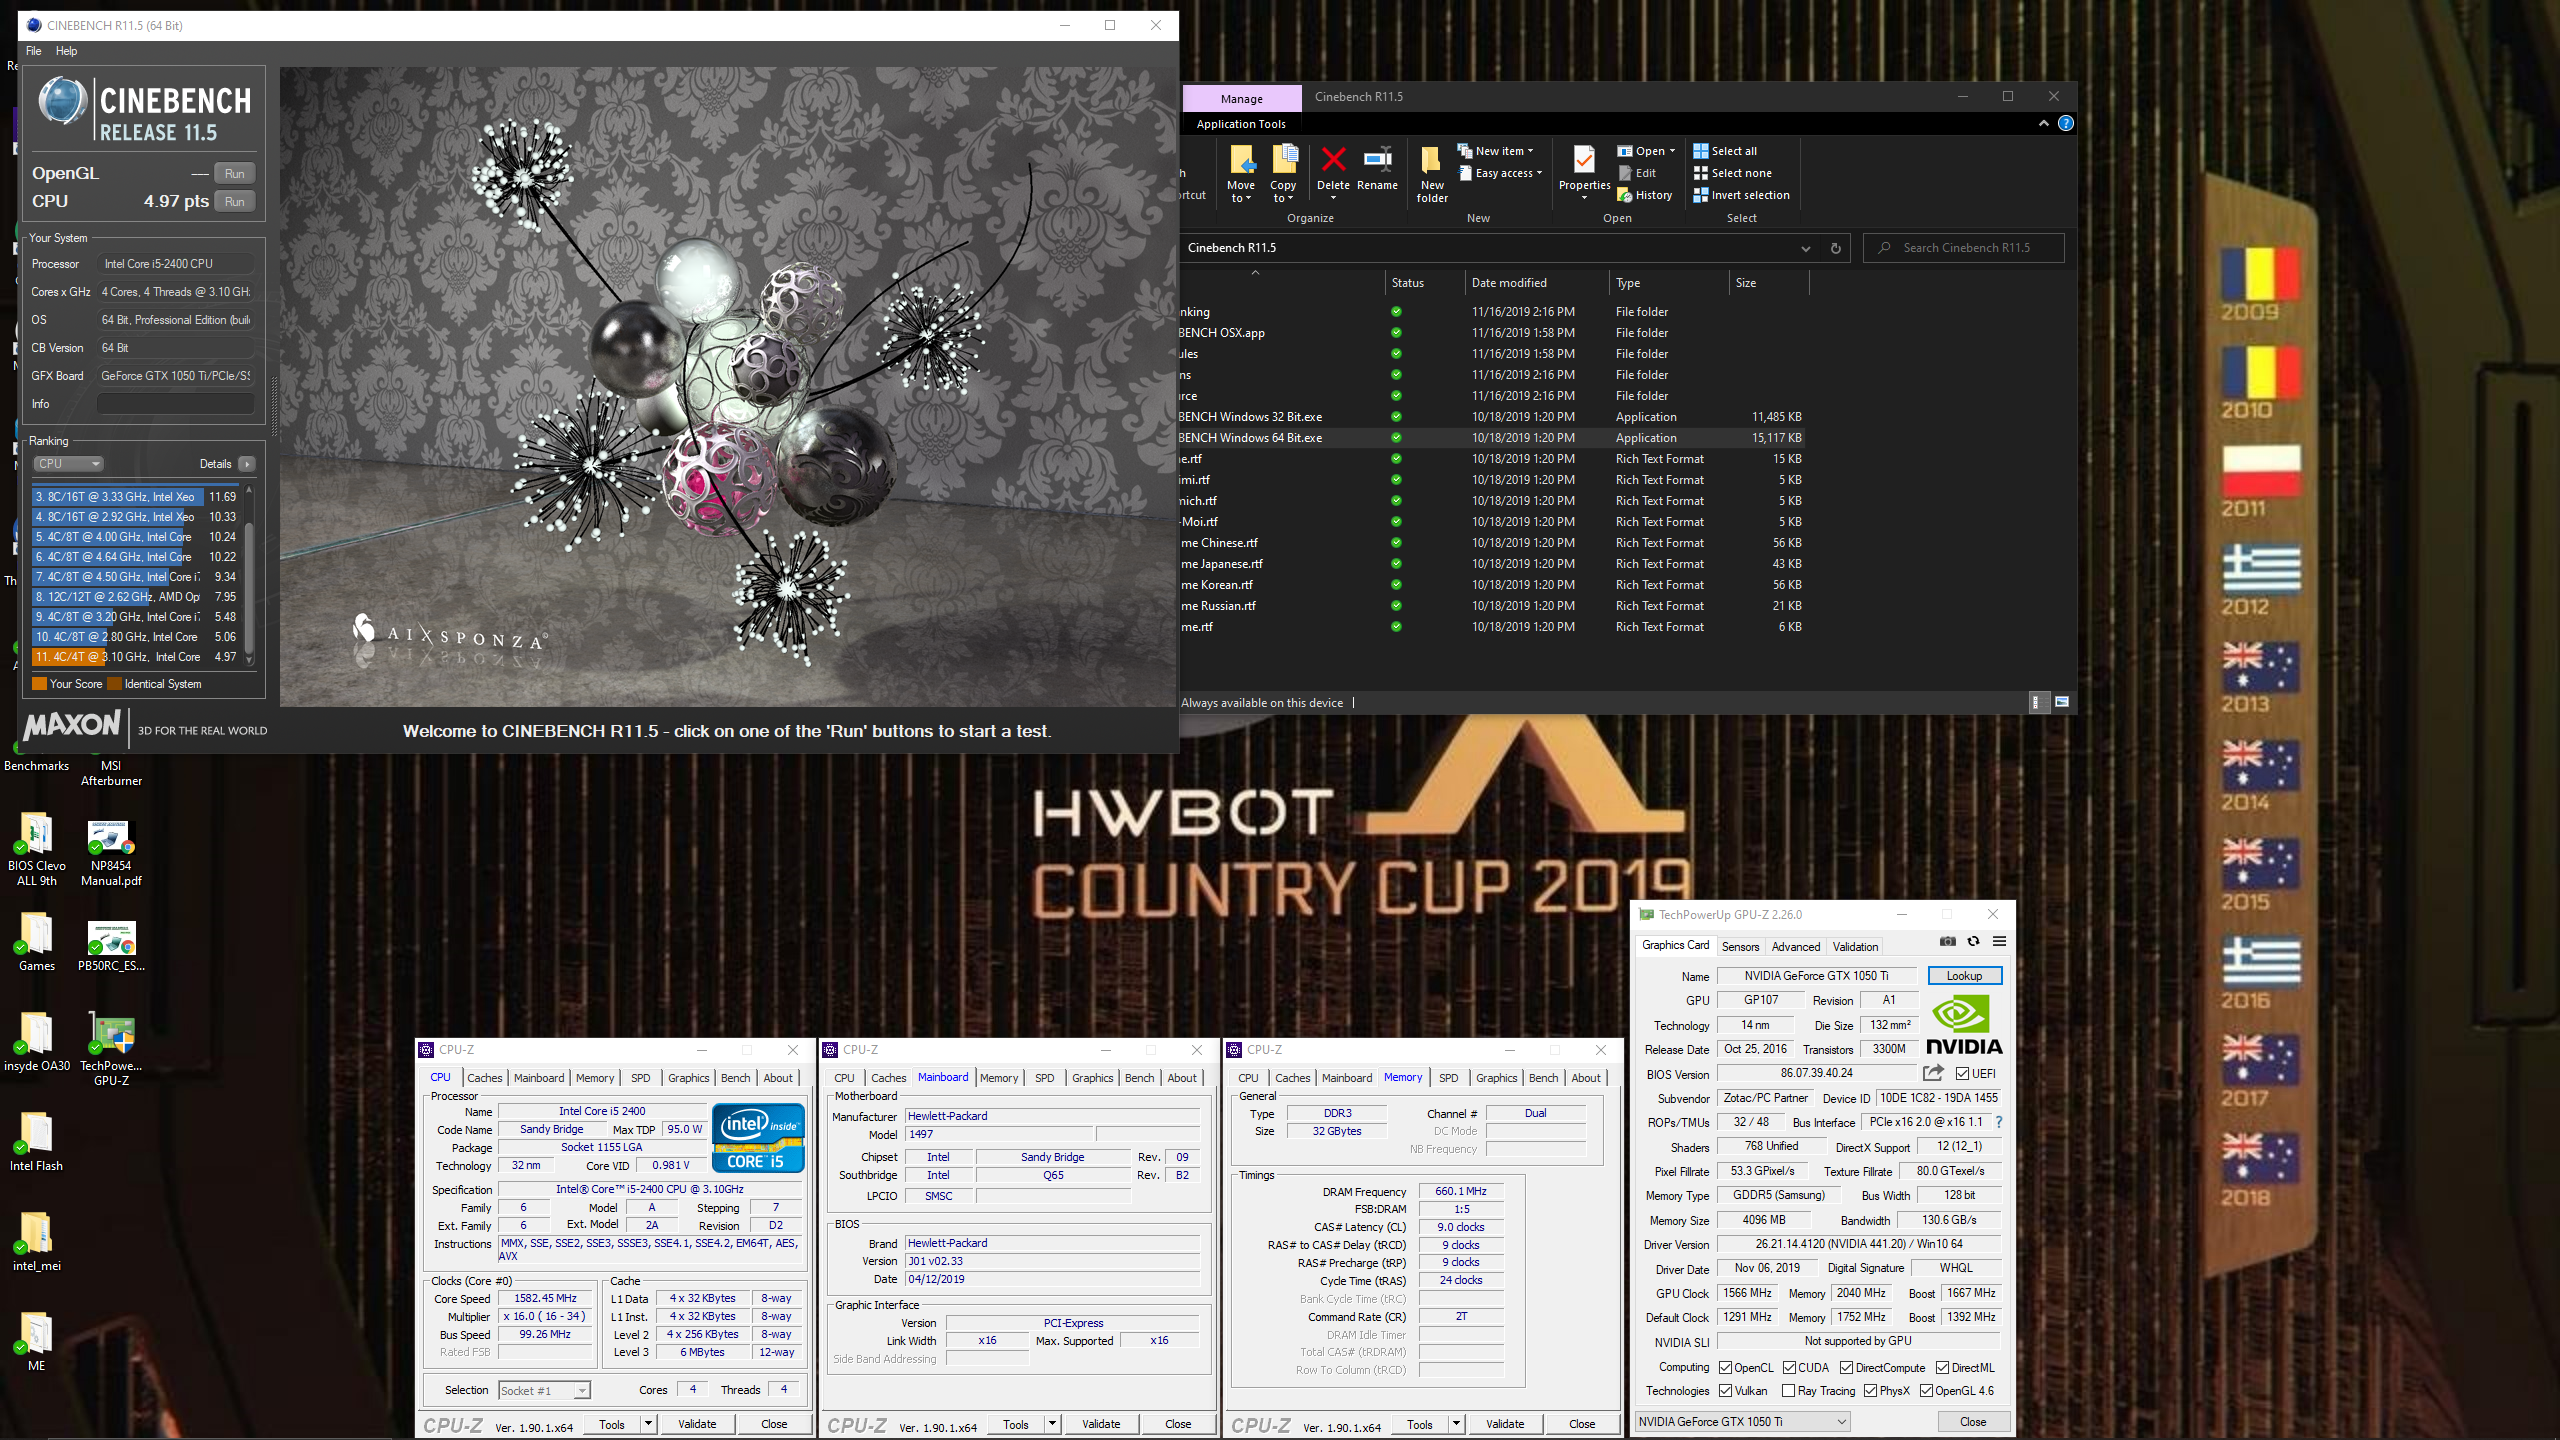Open the Games desktop folder

[37, 942]
